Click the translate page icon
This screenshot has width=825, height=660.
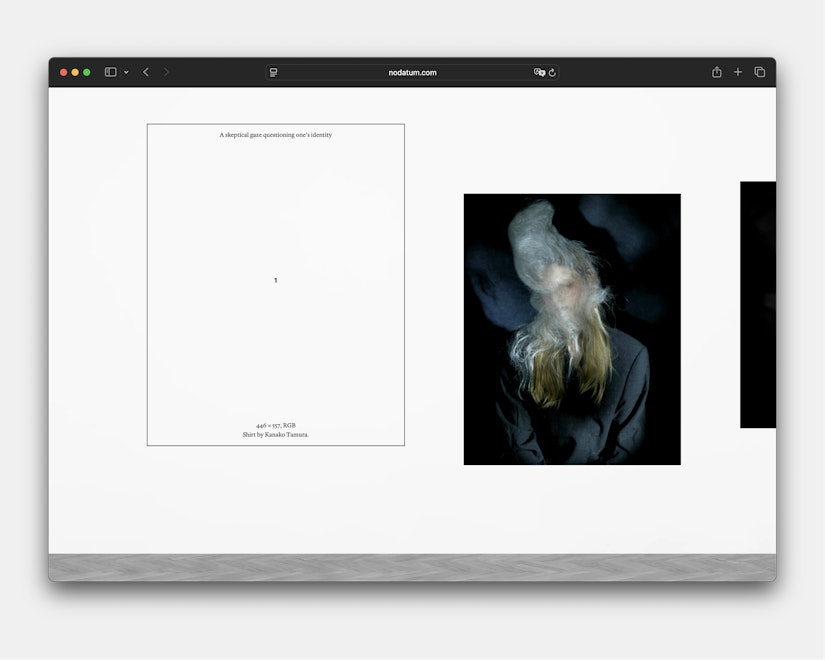539,72
